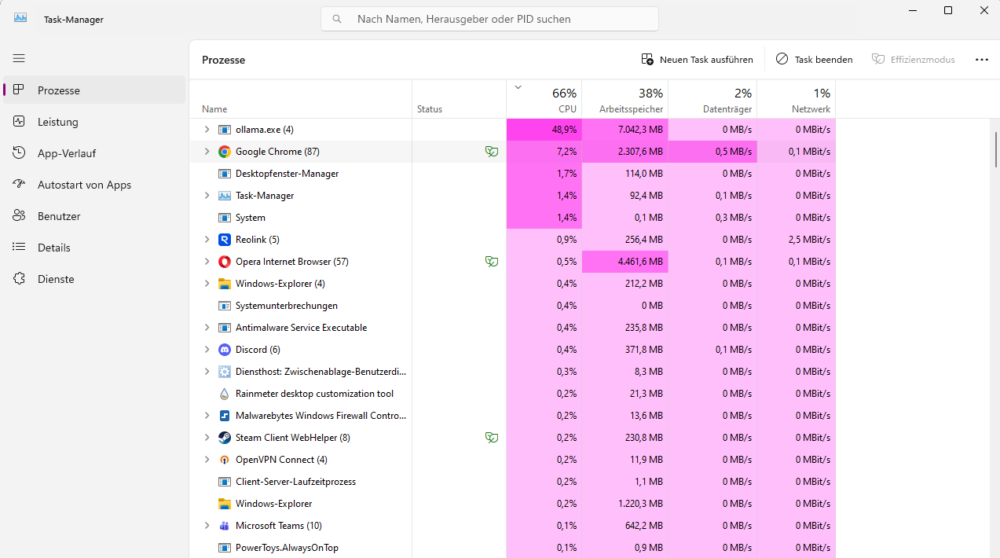Click the Discord app icon
Screen dimensions: 1000x558
224,349
